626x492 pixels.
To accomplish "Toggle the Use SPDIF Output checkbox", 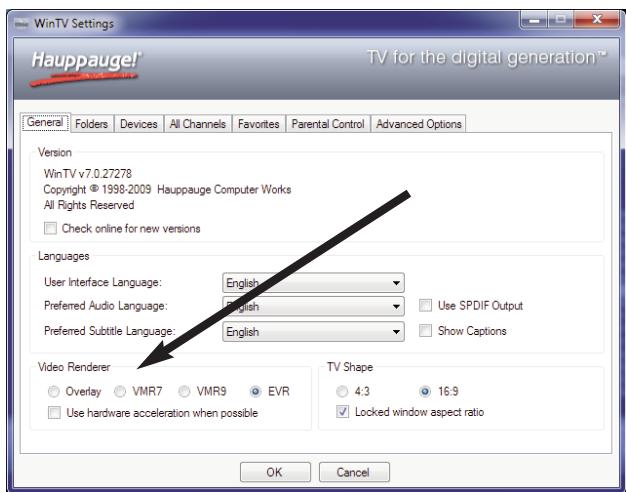I will coord(425,306).
